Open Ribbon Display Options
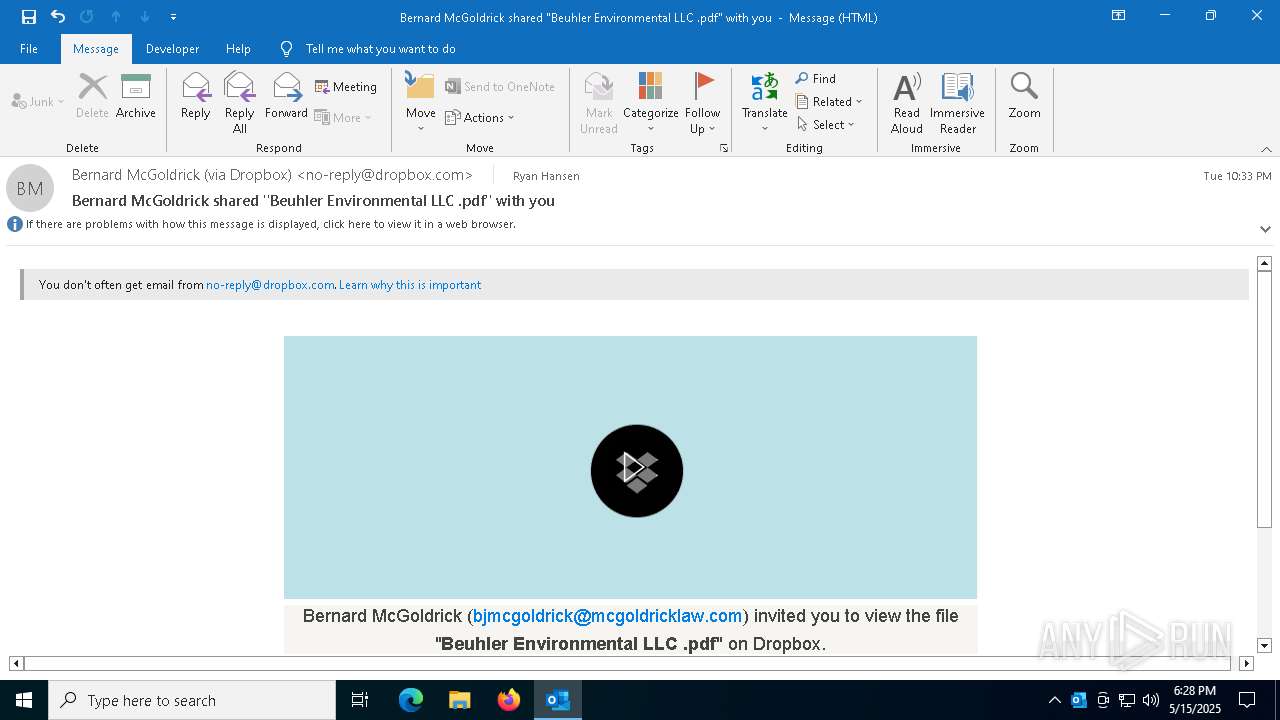Image resolution: width=1280 pixels, height=720 pixels. pyautogui.click(x=1118, y=16)
